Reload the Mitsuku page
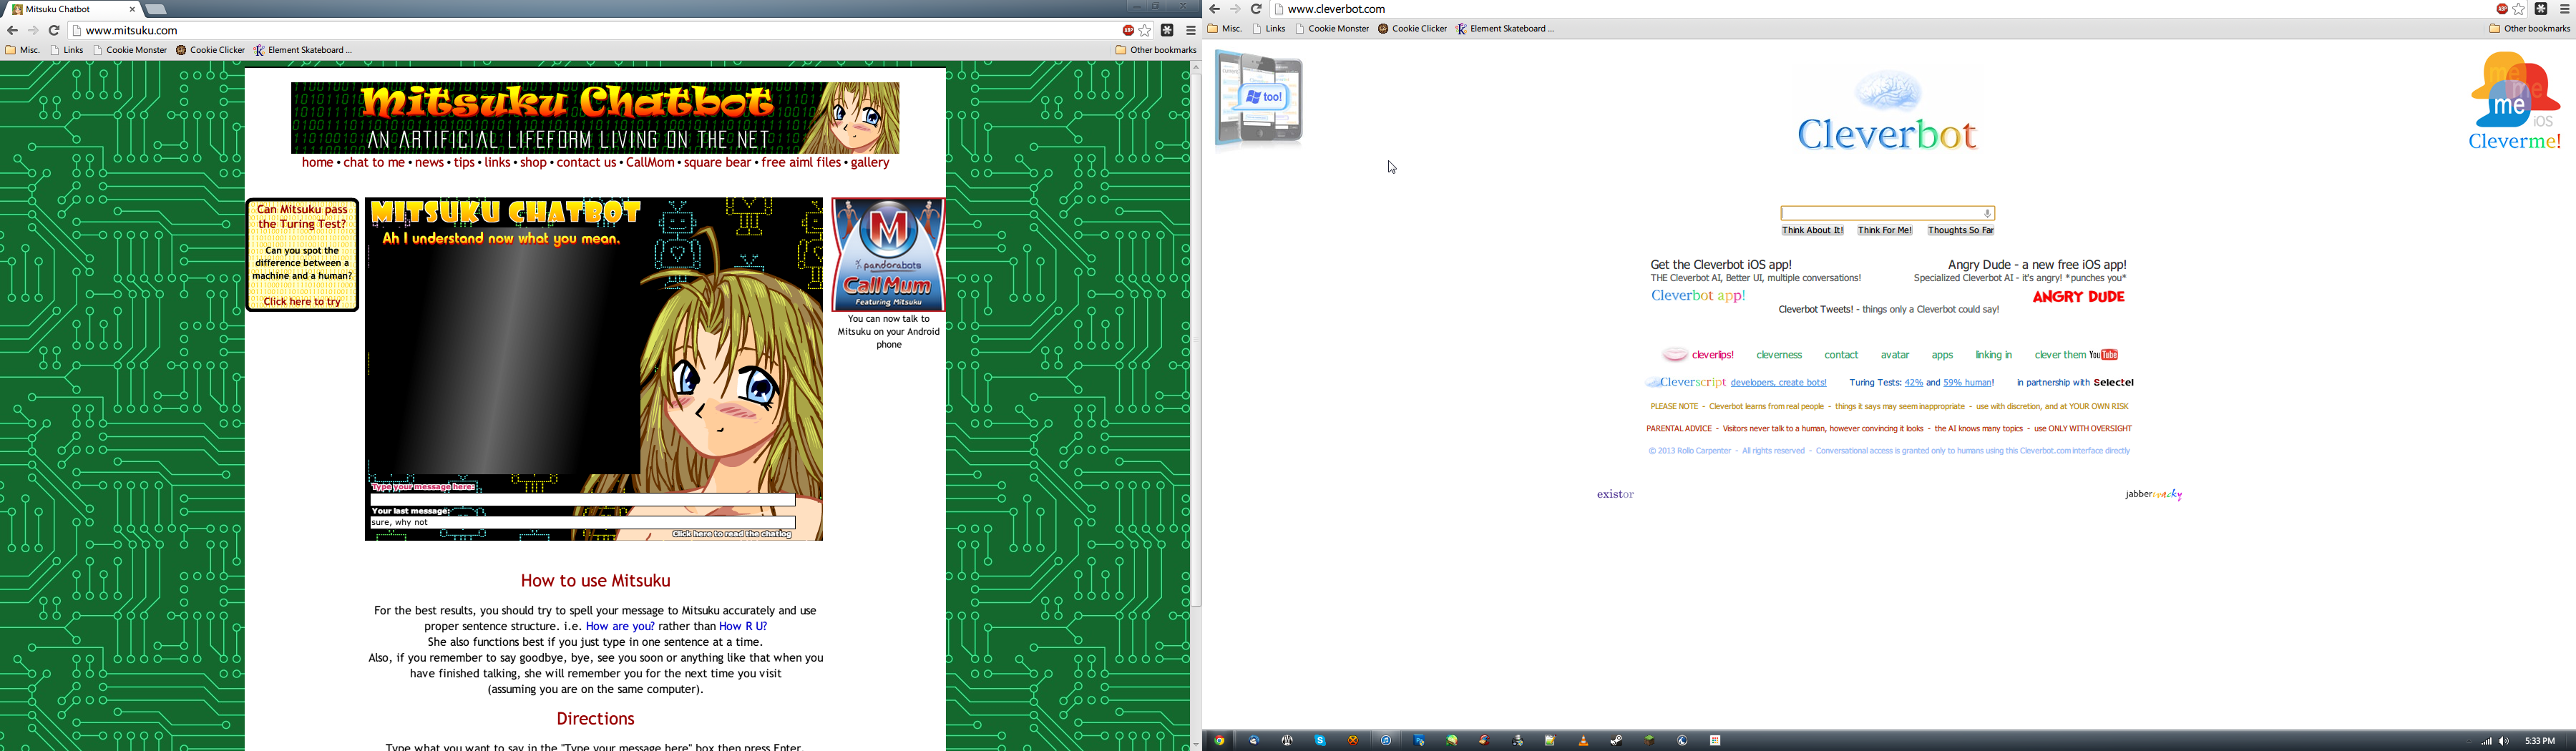This screenshot has height=751, width=2576. pos(54,31)
